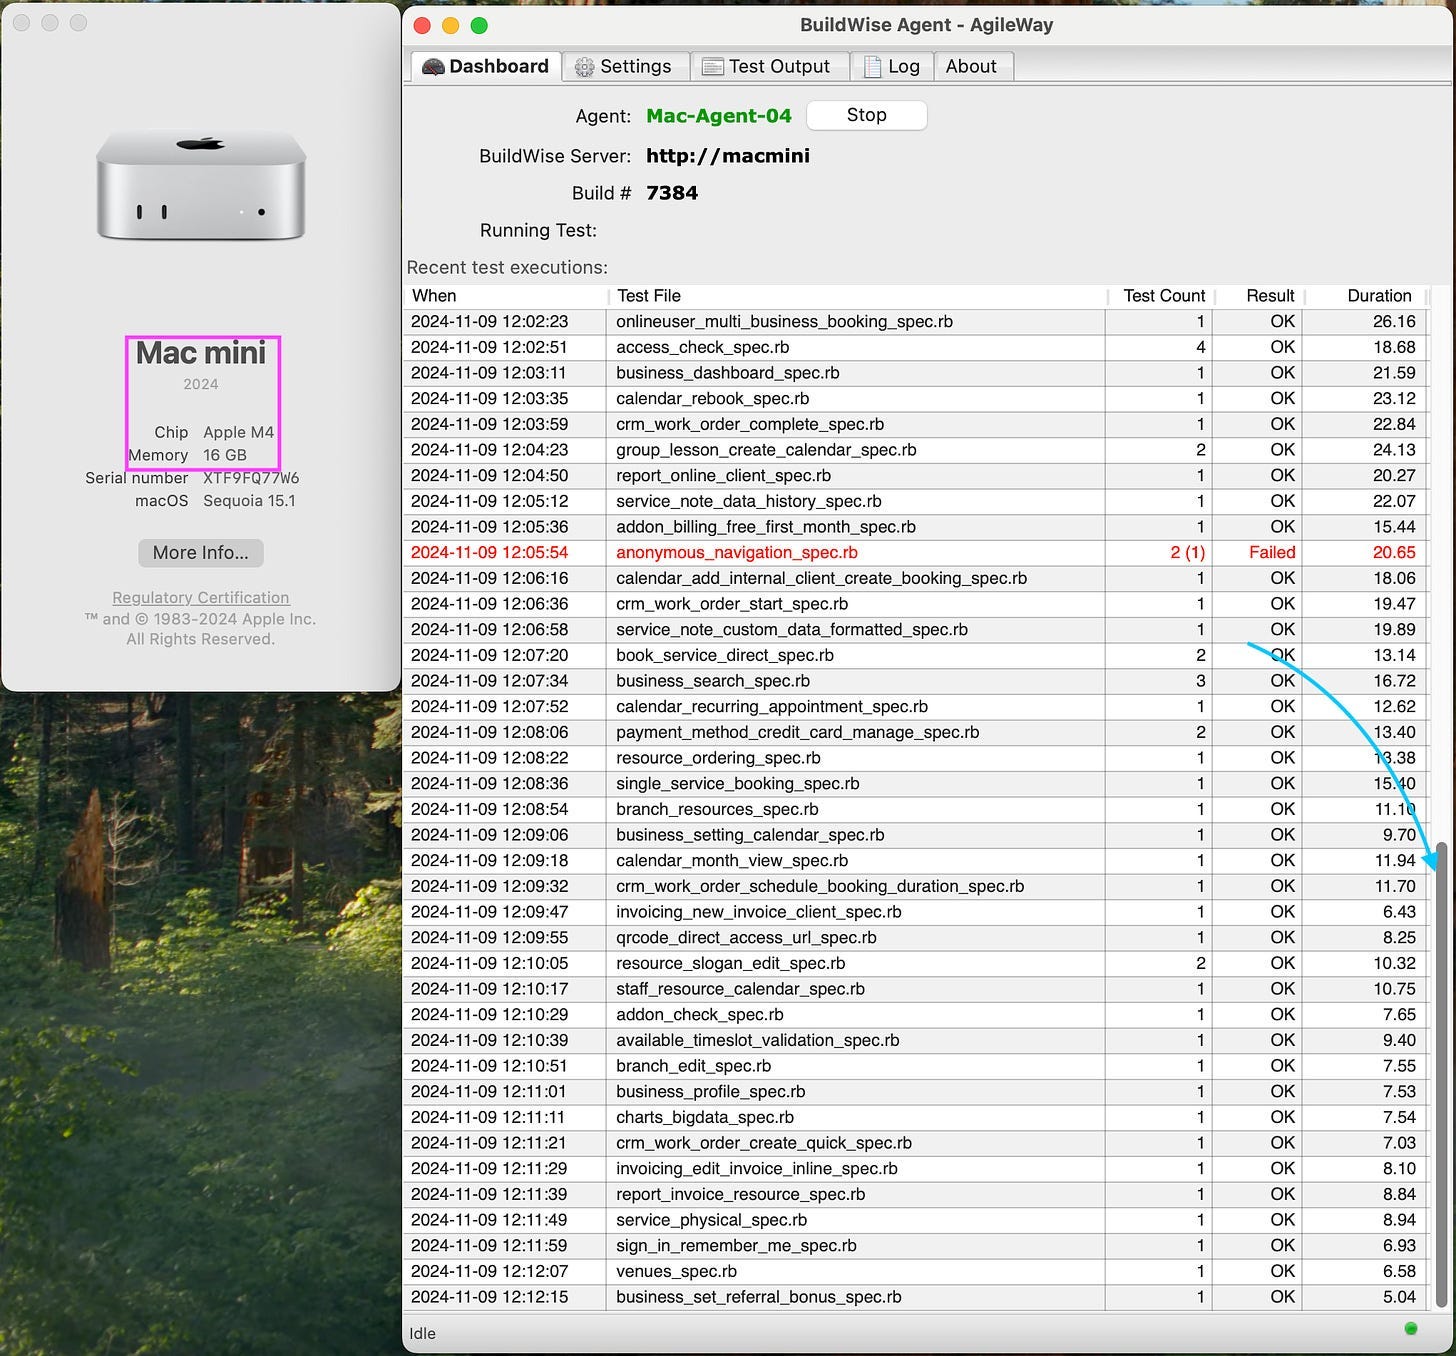Select calendar_rebook_spec.rb row
The image size is (1456, 1356).
click(915, 399)
